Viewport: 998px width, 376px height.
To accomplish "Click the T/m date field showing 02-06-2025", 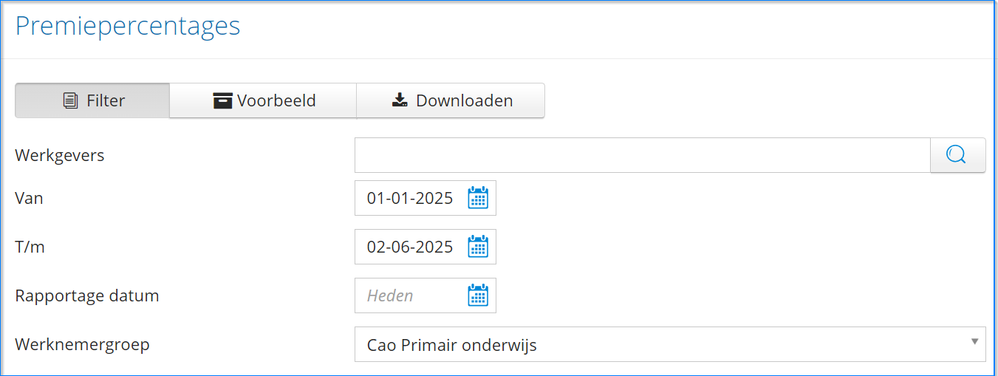I will (425, 246).
